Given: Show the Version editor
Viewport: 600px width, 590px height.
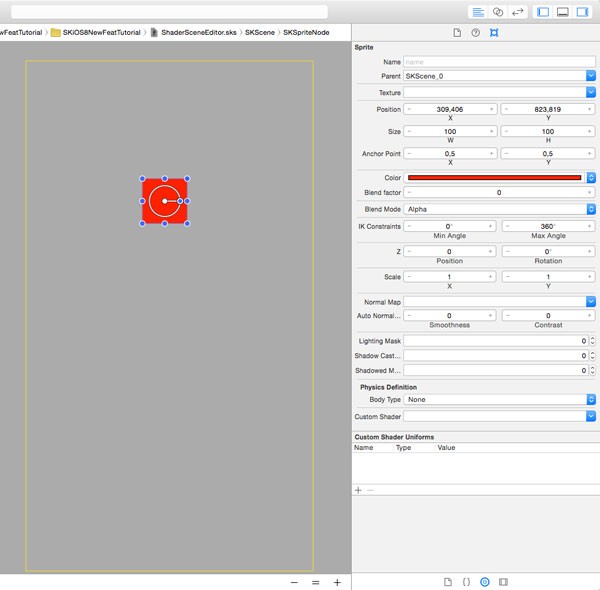Looking at the screenshot, I should pyautogui.click(x=518, y=12).
